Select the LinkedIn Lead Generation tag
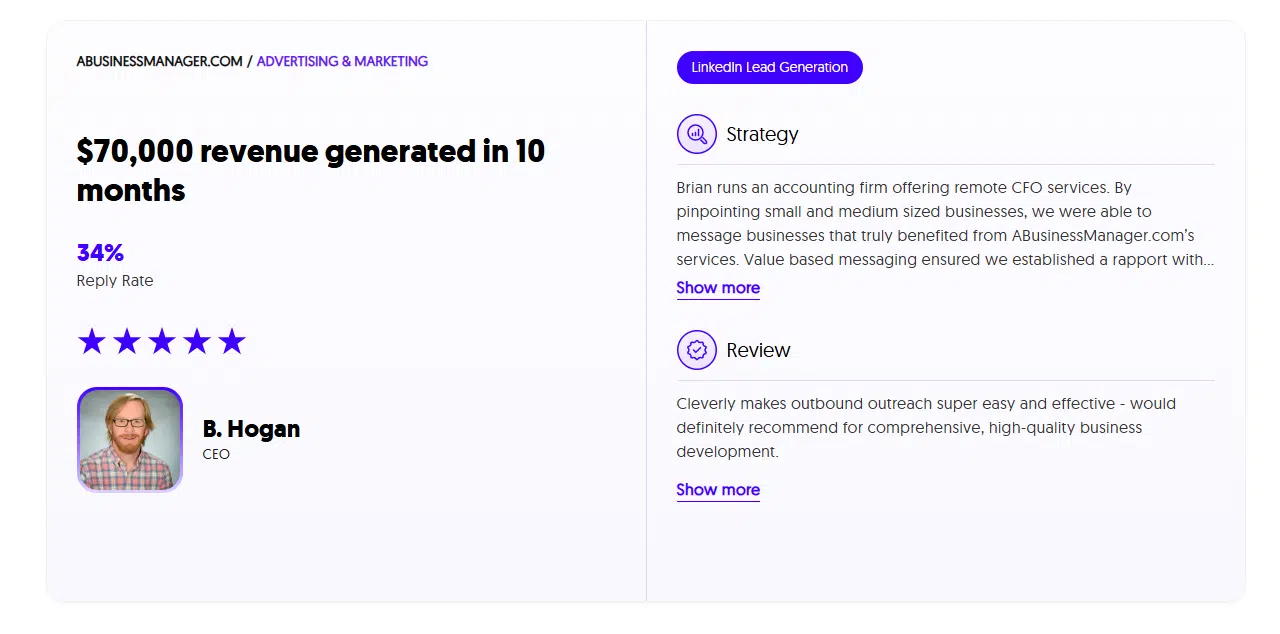The height and width of the screenshot is (634, 1280). pyautogui.click(x=770, y=67)
